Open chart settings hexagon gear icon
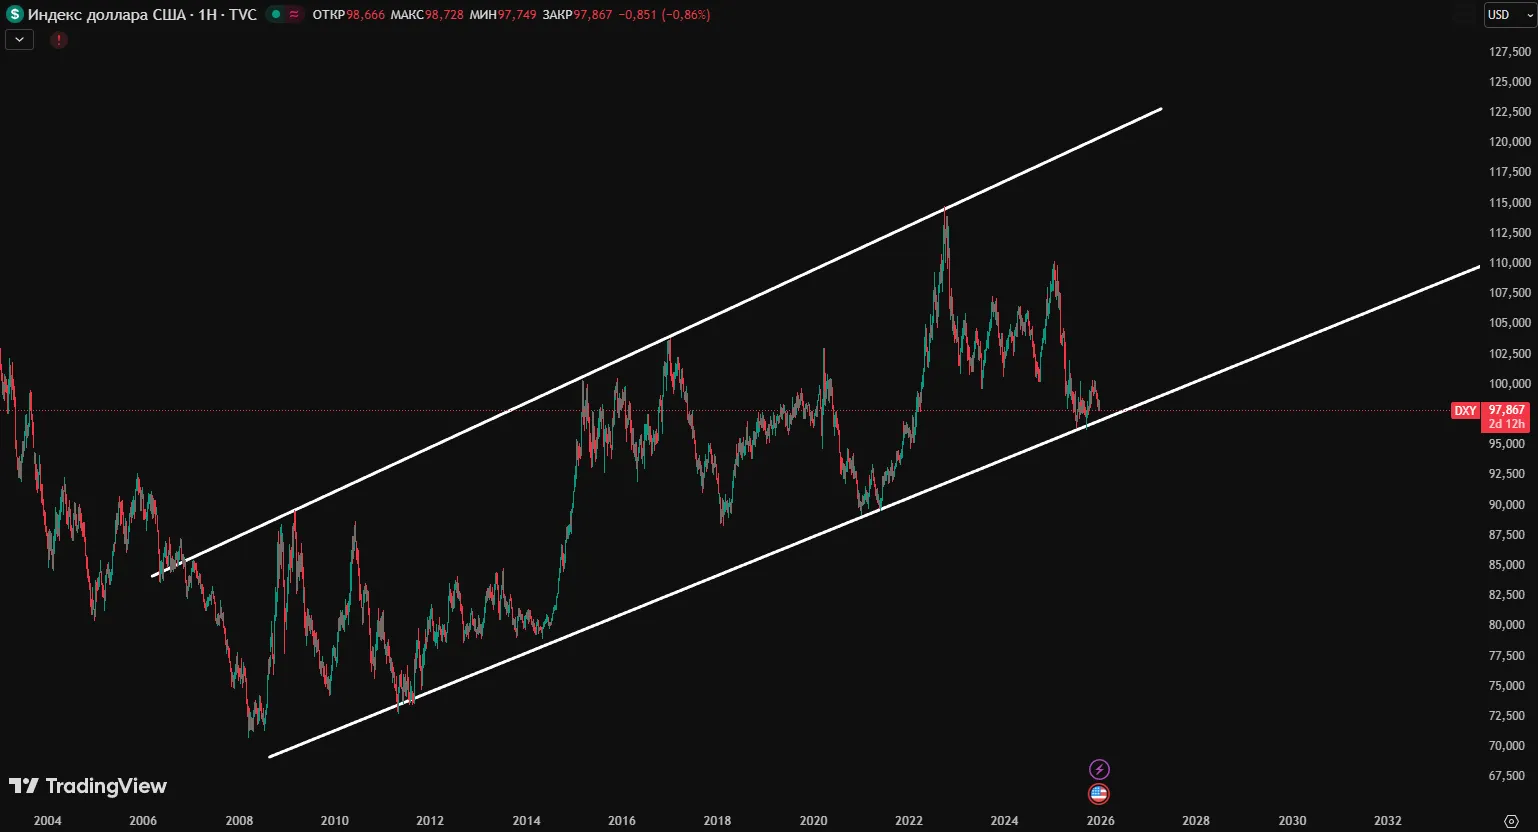The height and width of the screenshot is (832, 1538). [1511, 821]
